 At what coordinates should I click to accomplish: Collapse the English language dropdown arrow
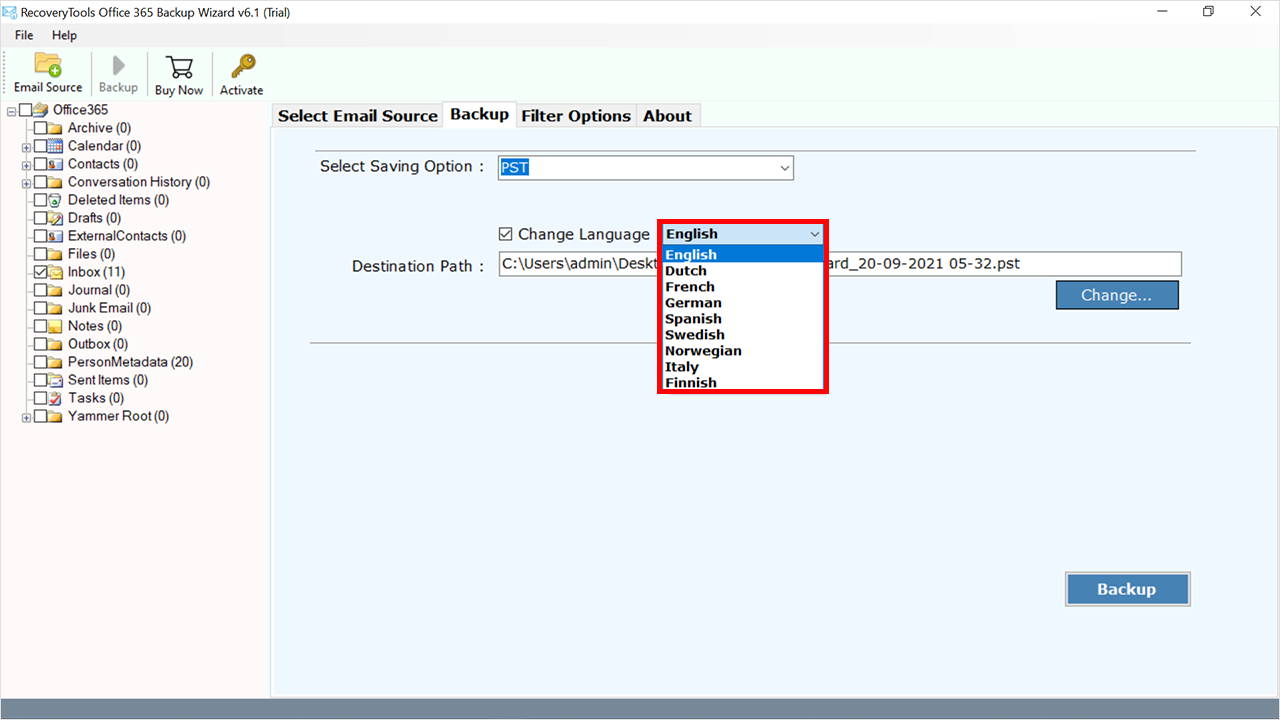coord(814,234)
